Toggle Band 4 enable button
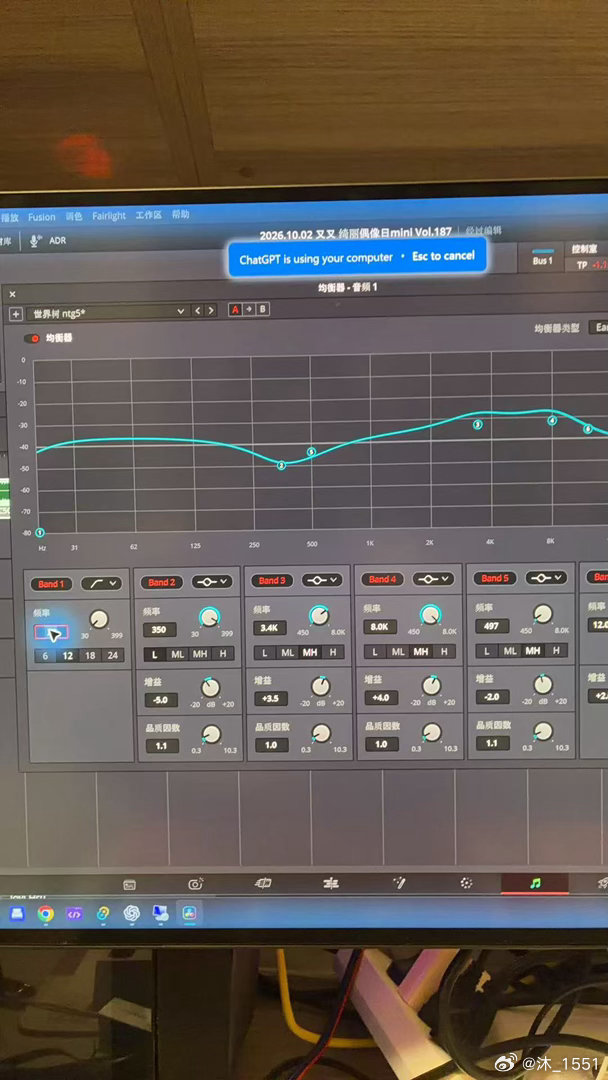608x1080 pixels. (x=383, y=579)
